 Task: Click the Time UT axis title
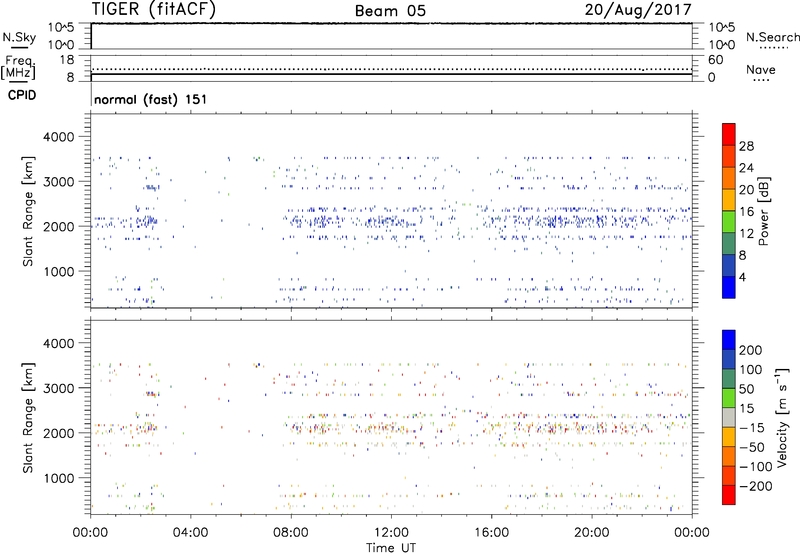391,548
